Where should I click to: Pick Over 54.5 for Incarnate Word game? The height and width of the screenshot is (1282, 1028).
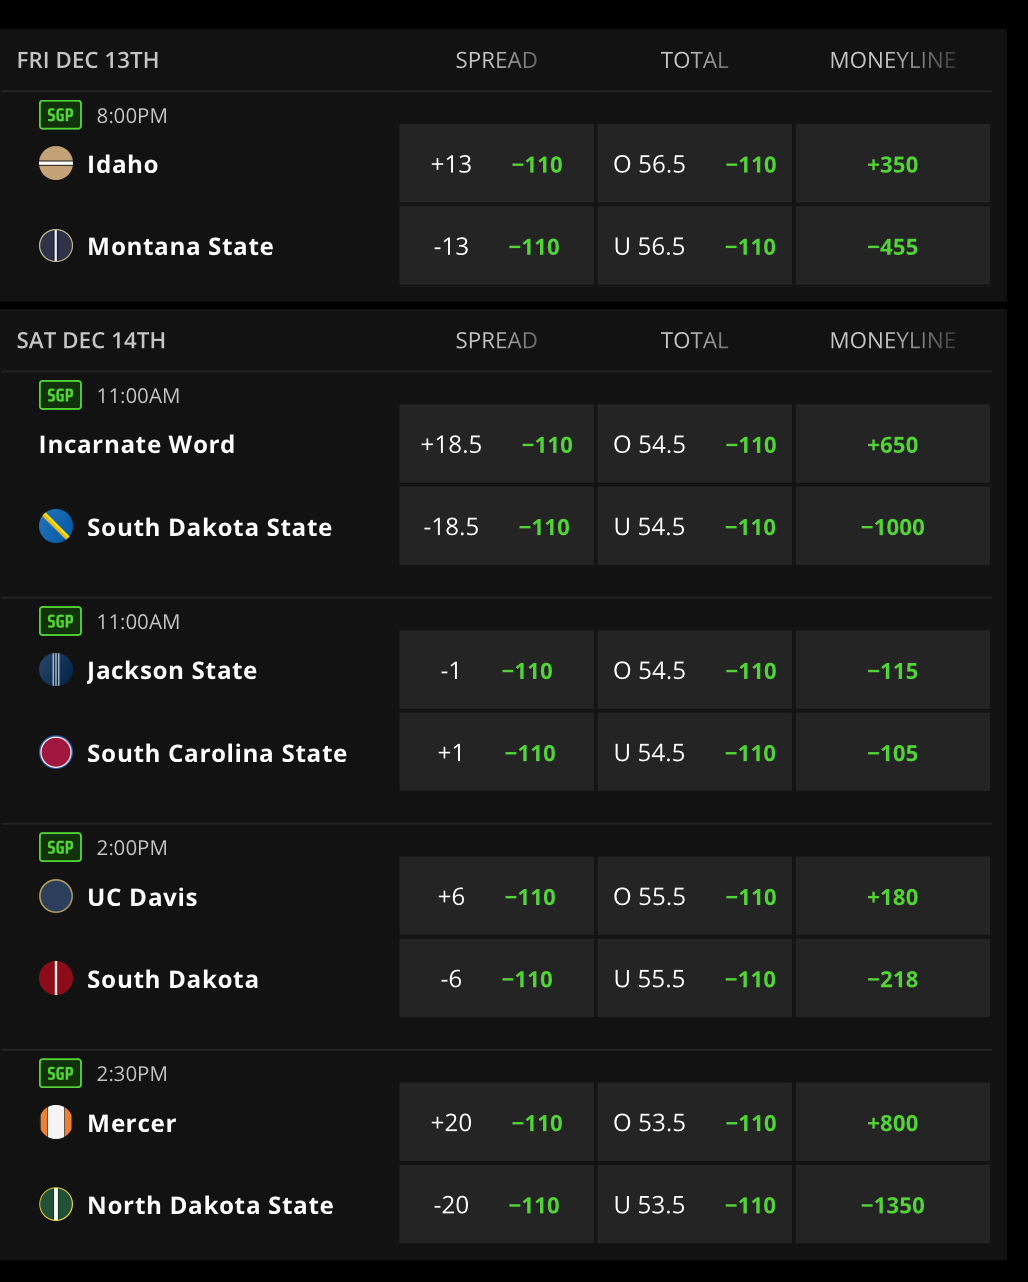pos(695,444)
